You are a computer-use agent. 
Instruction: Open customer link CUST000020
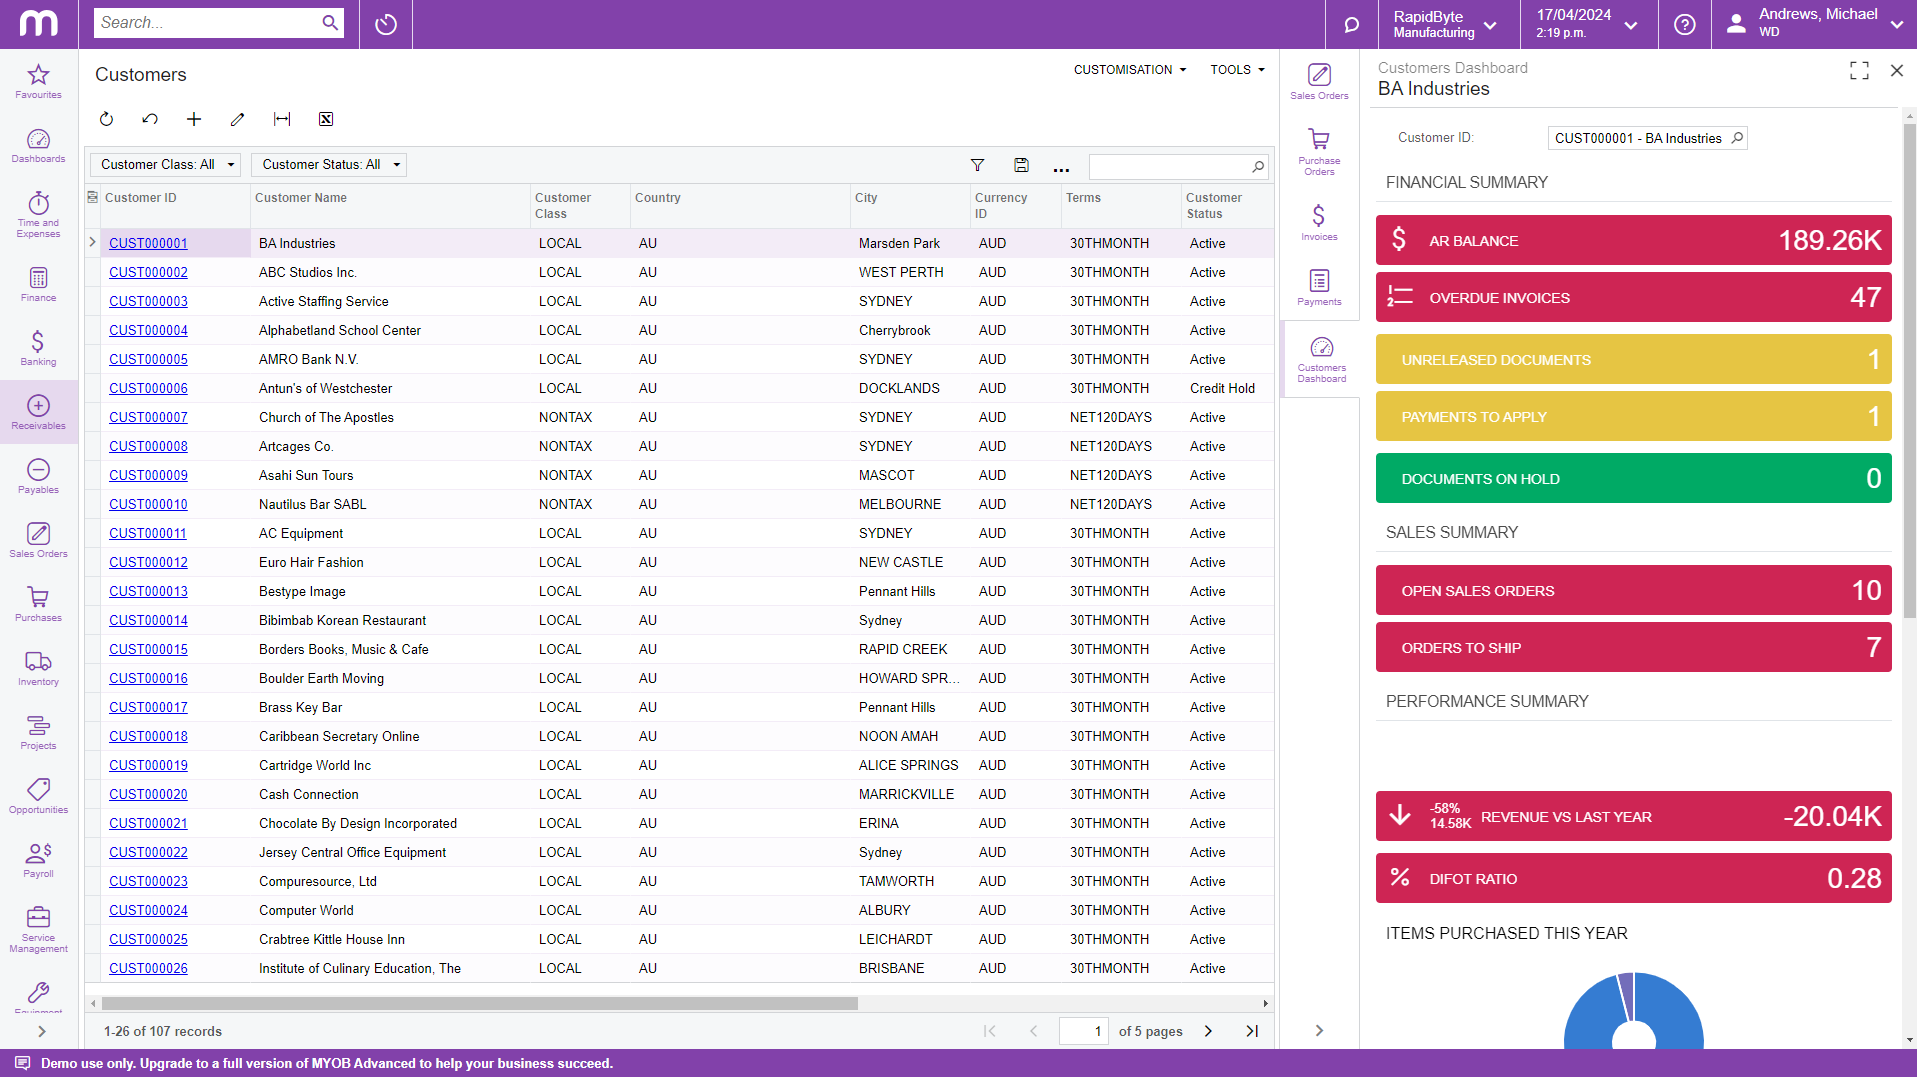point(148,794)
